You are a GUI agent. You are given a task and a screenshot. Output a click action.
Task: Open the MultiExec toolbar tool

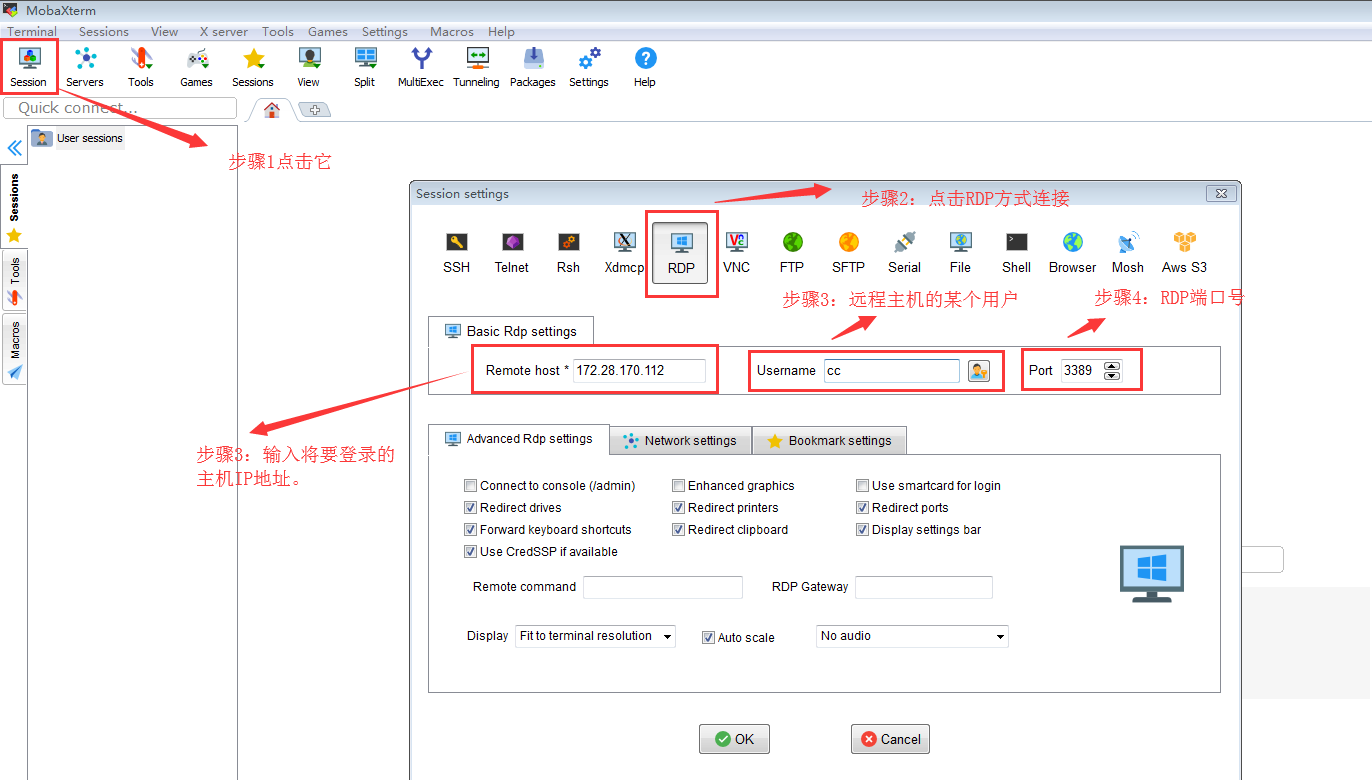point(420,62)
